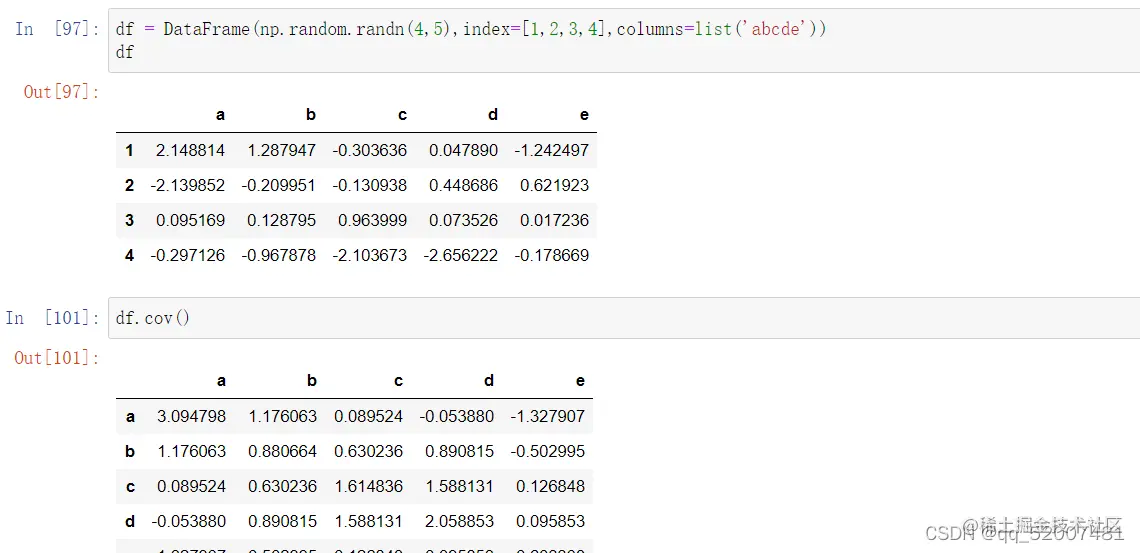The height and width of the screenshot is (553, 1140).
Task: Select the value 0.128795
Action: coord(281,220)
